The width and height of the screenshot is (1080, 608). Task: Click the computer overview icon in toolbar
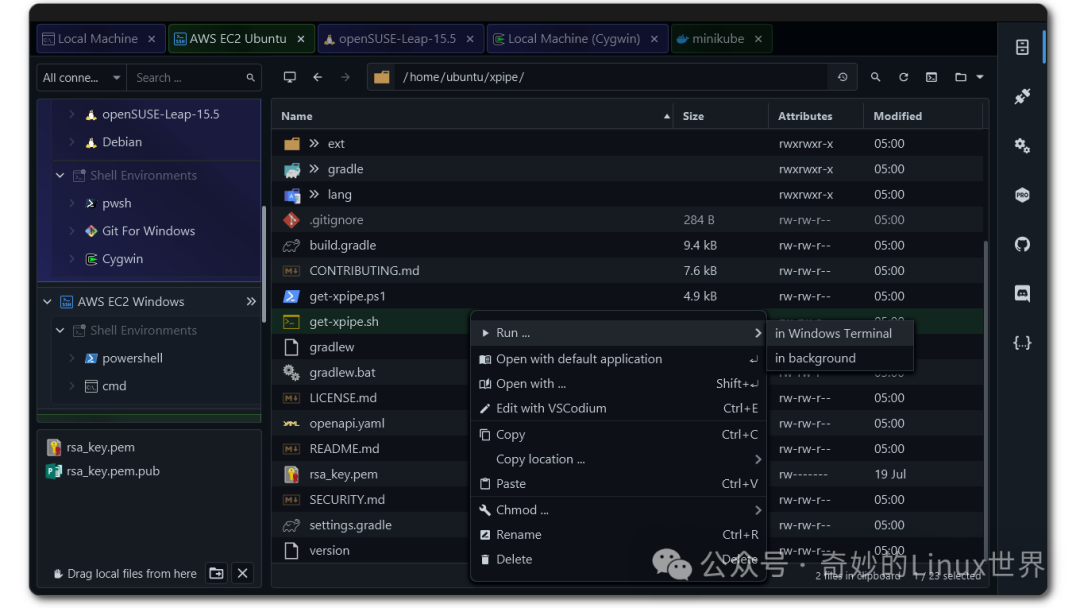point(290,77)
